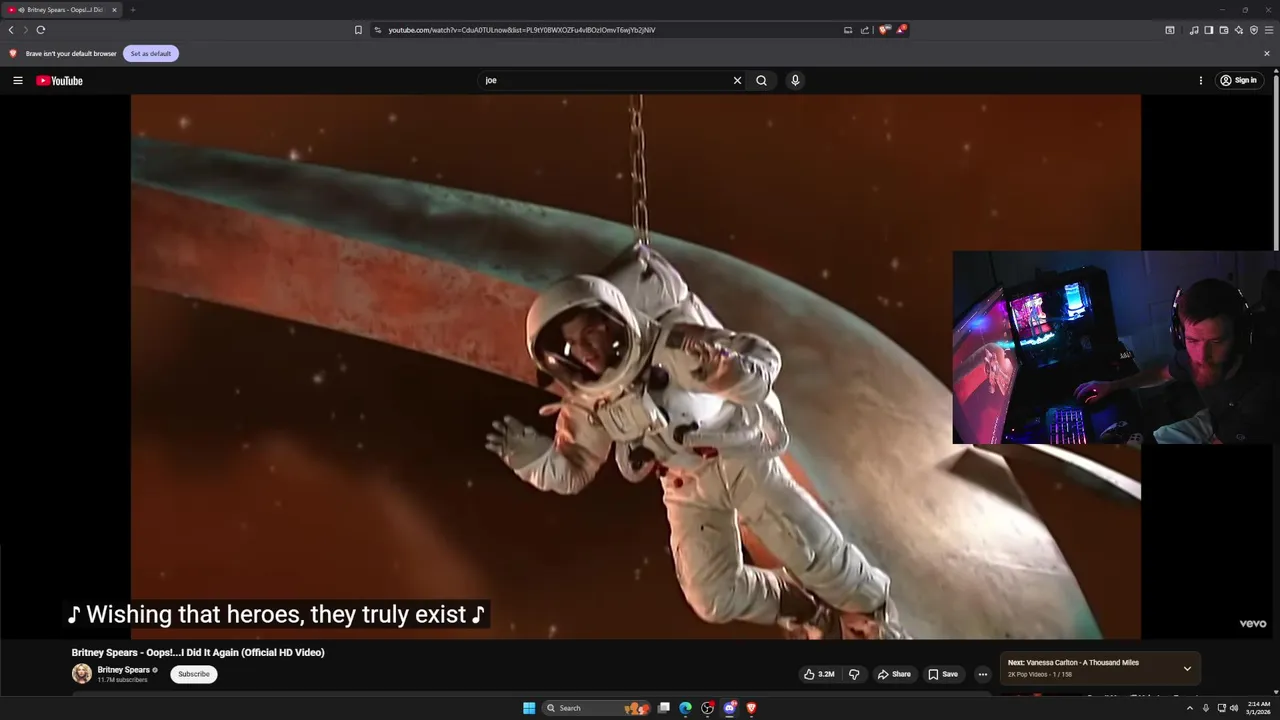Bookmark this page in Brave
Viewport: 1280px width, 720px height.
(358, 30)
